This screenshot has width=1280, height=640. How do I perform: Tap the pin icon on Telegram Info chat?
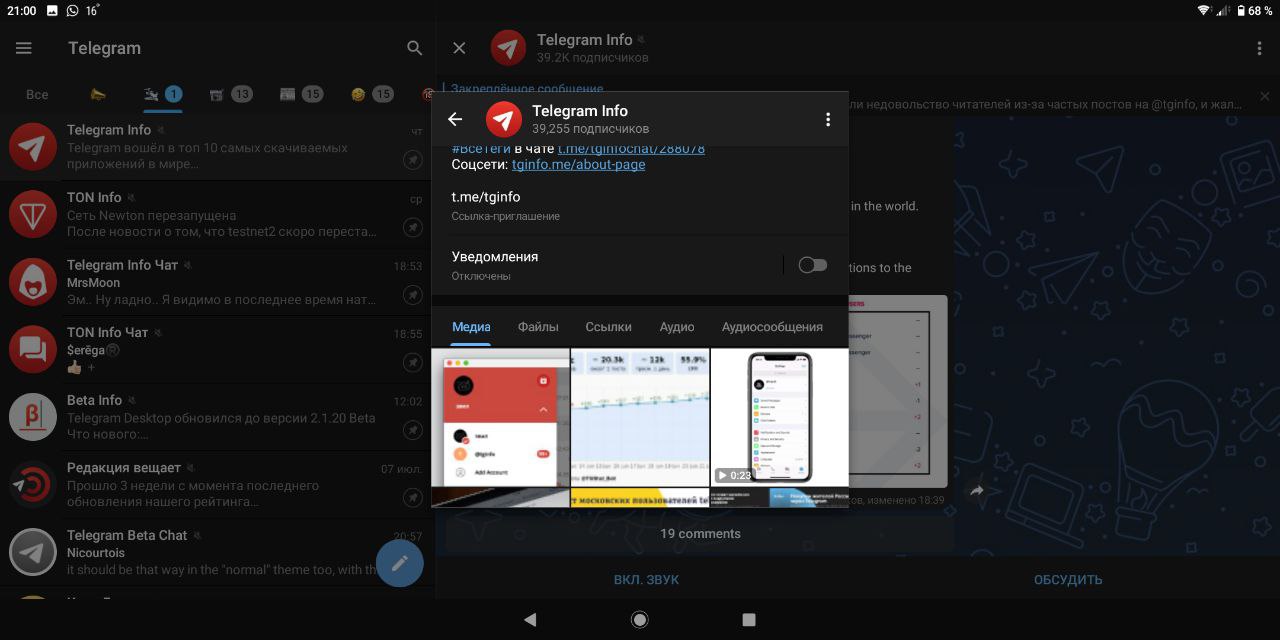(413, 159)
